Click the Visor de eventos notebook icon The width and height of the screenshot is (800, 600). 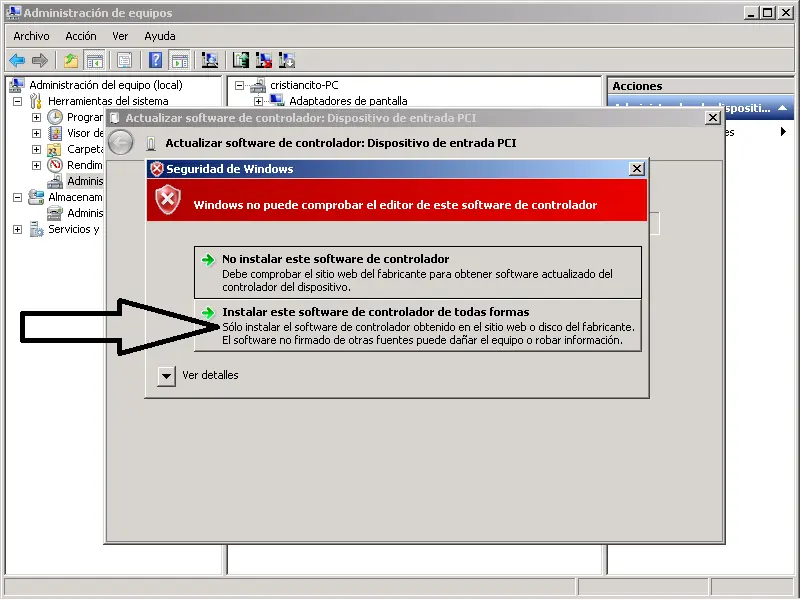[x=55, y=133]
